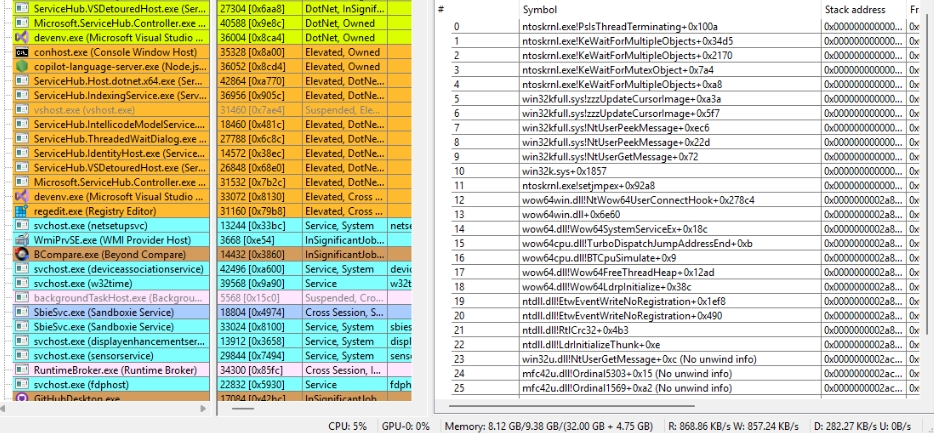934x433 pixels.
Task: Click the backgroundTaskHost.exe process icon
Action: pos(22,298)
